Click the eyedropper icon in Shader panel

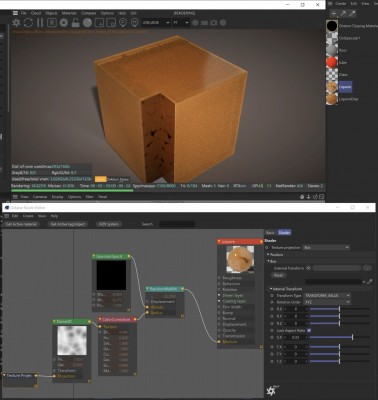click(x=369, y=282)
